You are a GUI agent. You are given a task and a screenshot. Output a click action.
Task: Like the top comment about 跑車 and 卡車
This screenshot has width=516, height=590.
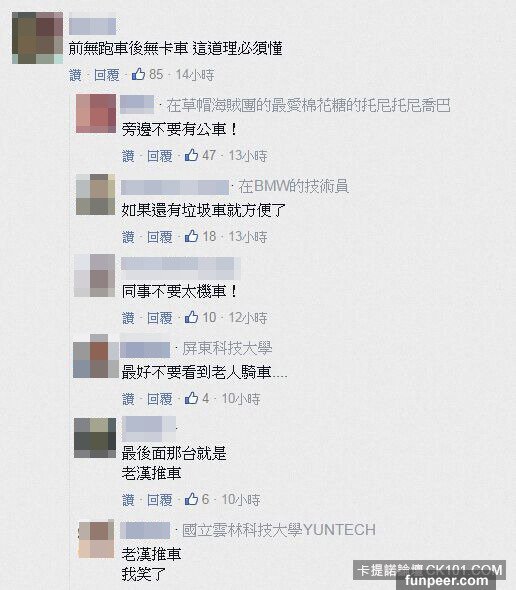tap(75, 75)
